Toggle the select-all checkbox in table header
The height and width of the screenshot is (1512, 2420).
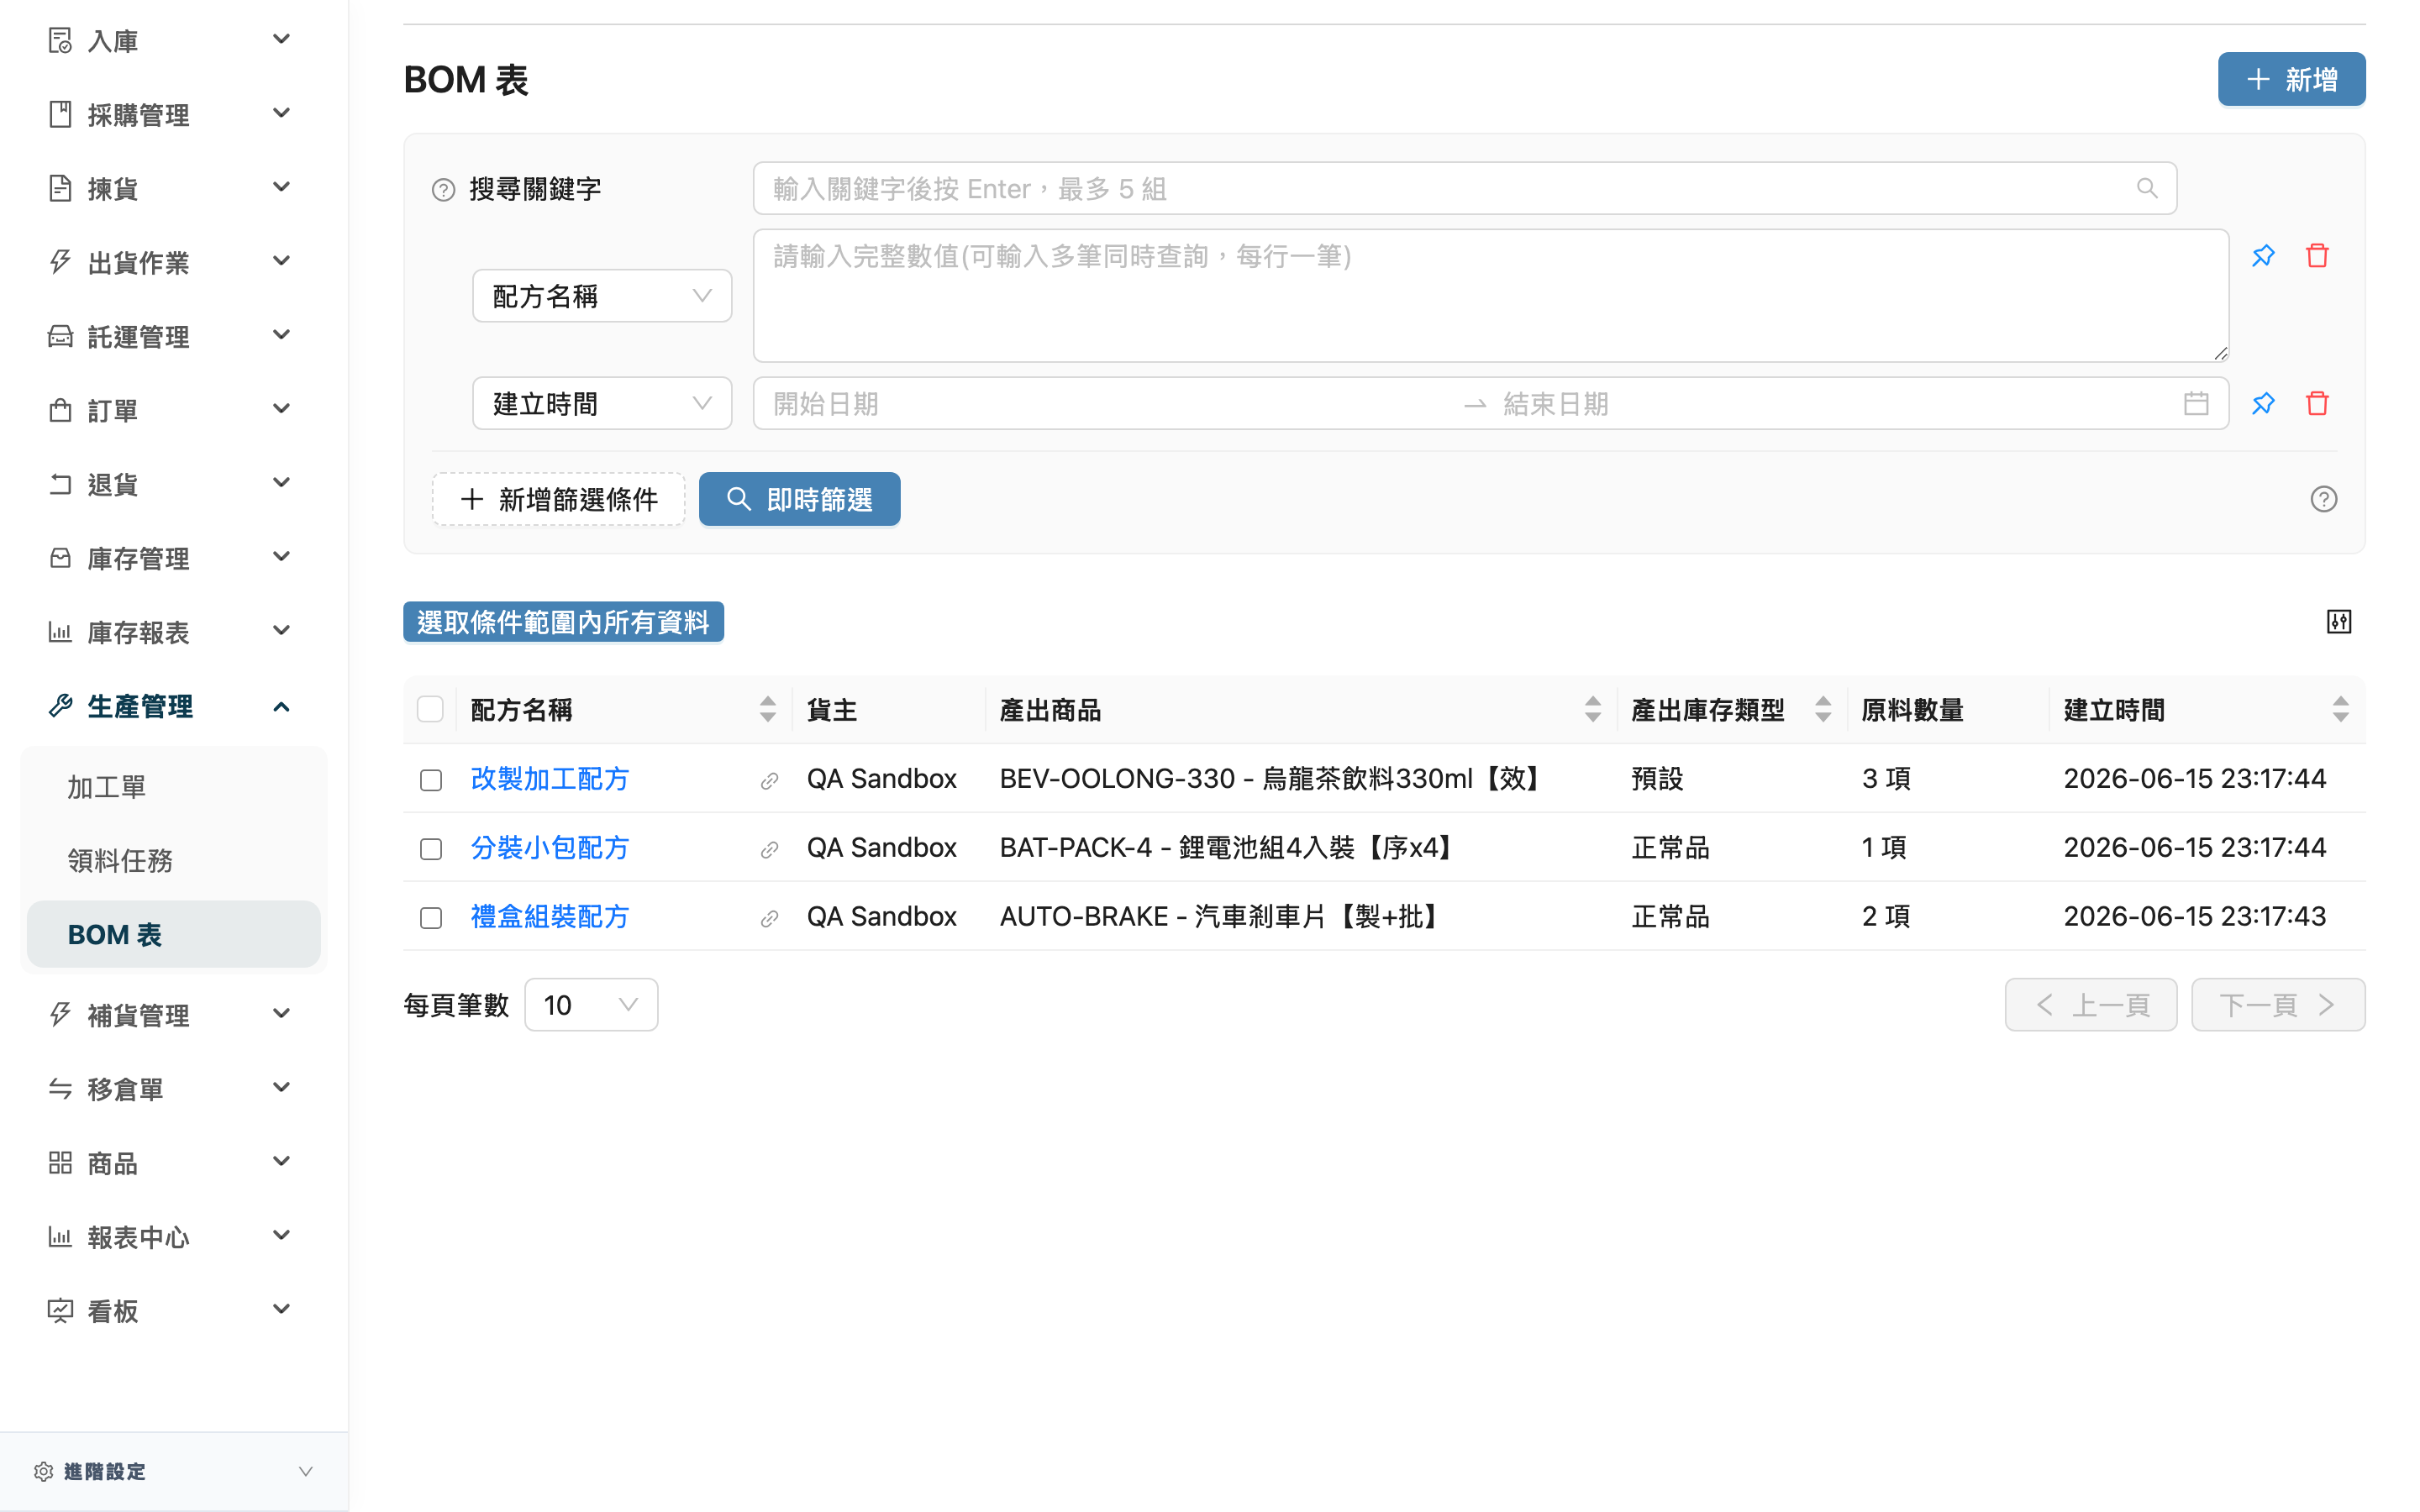[x=430, y=709]
